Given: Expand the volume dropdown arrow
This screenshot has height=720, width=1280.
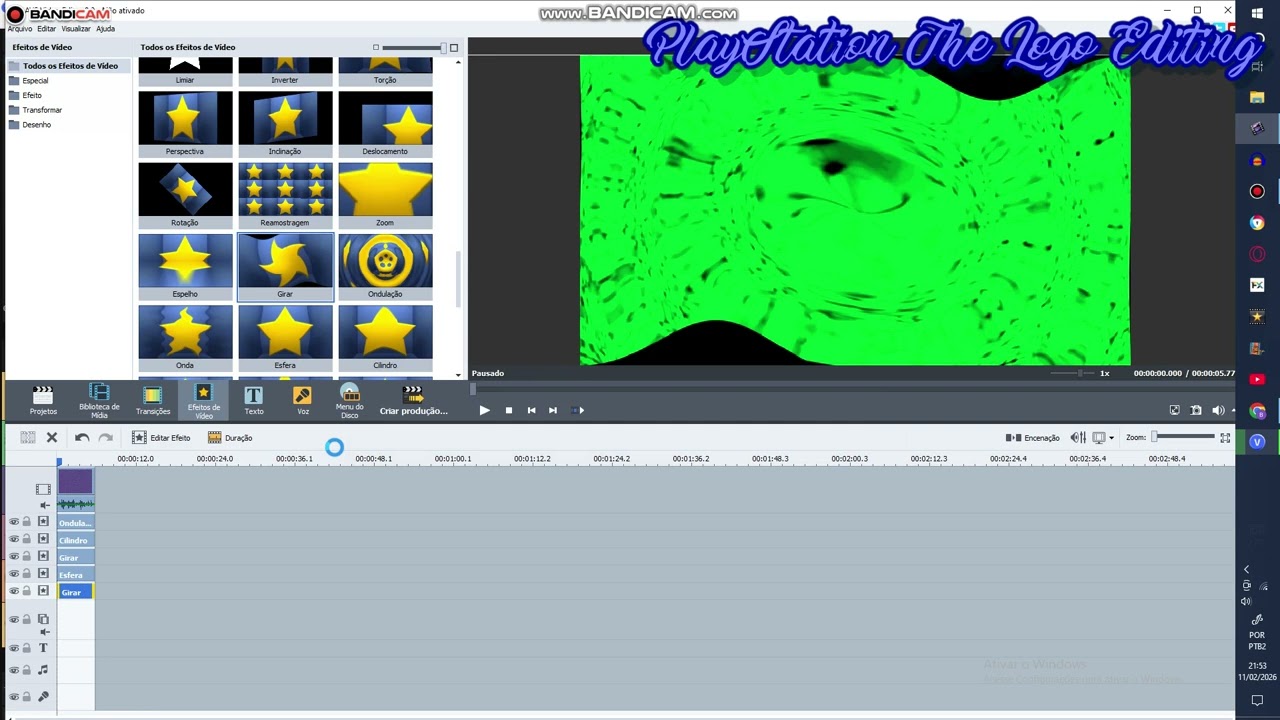Looking at the screenshot, I should [x=1232, y=410].
